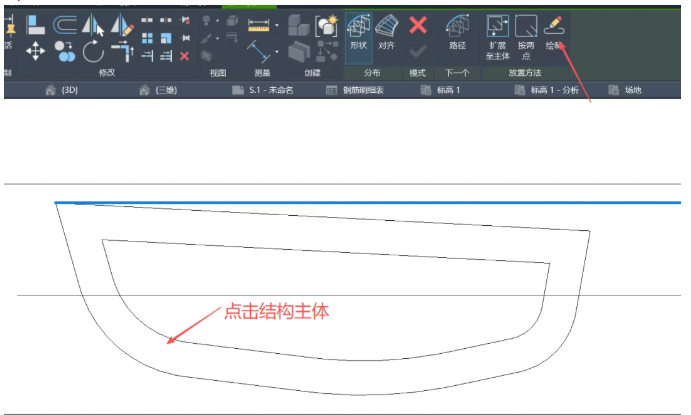
Task: Select the Rotate tool
Action: click(x=93, y=51)
